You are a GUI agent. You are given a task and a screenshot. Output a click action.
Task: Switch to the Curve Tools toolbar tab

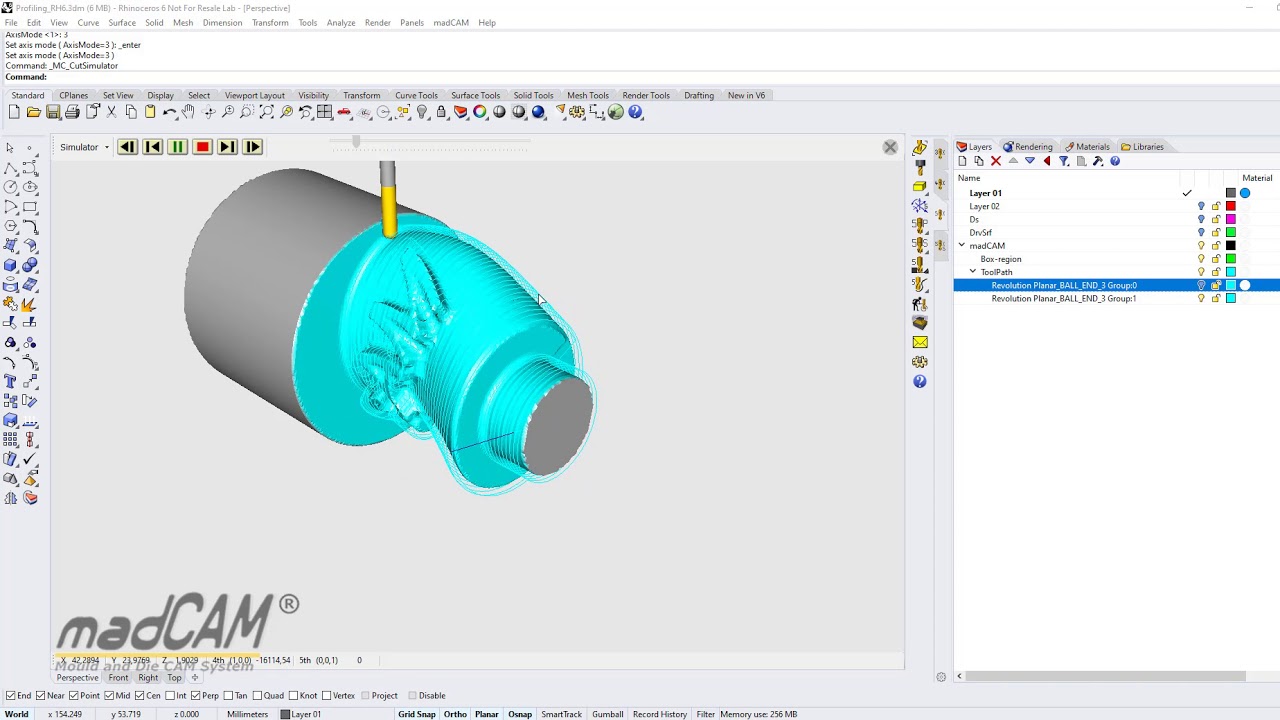point(416,96)
